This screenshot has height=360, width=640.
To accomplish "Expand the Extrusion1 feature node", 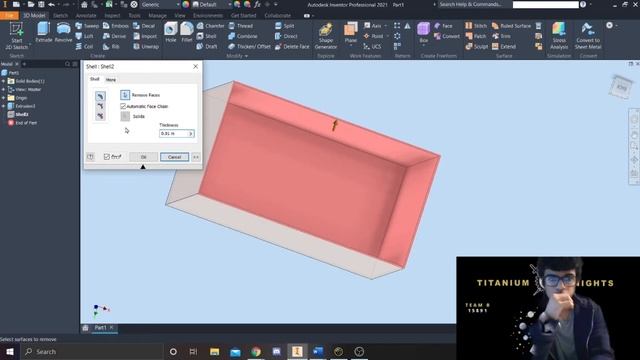I will click(x=4, y=106).
